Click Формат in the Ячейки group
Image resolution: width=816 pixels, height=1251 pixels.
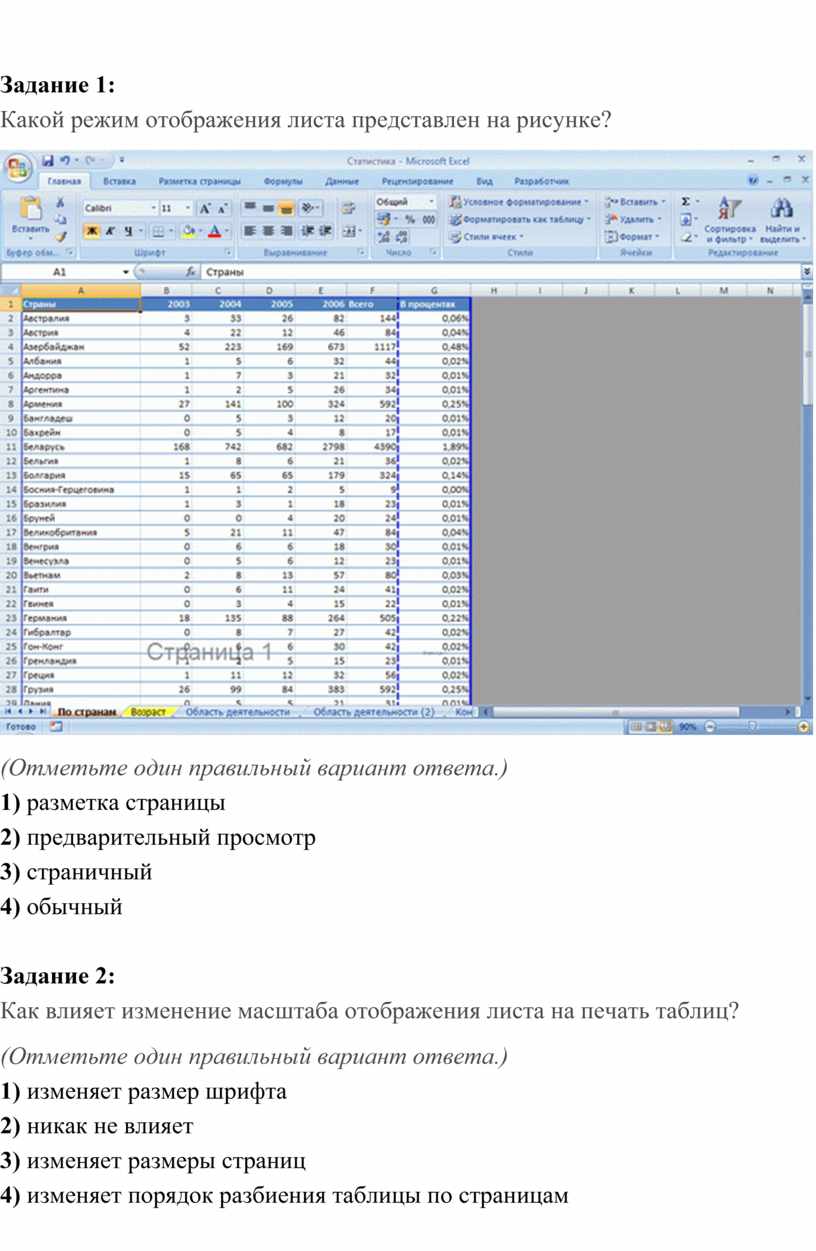pyautogui.click(x=632, y=237)
